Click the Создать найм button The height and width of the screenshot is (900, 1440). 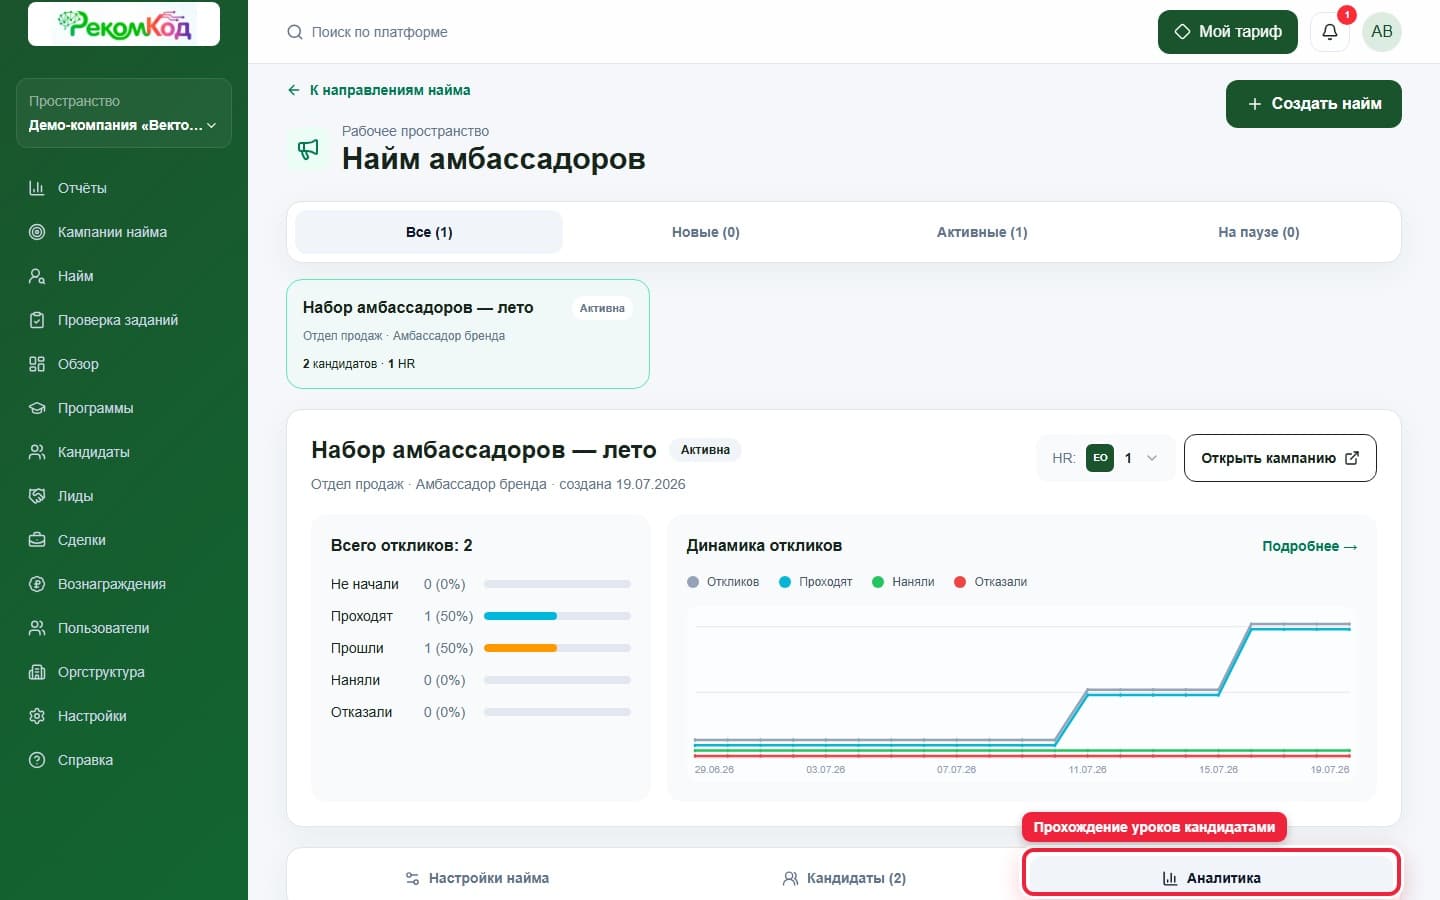click(x=1314, y=104)
